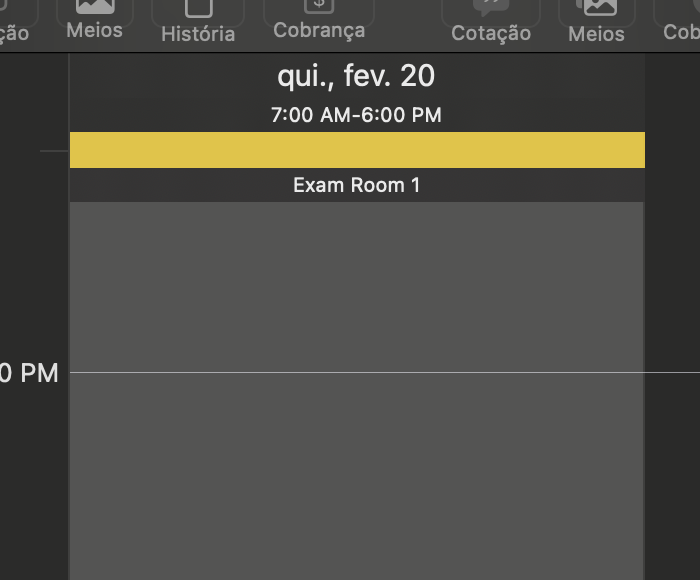Open the História clipboard icon

pos(198,8)
